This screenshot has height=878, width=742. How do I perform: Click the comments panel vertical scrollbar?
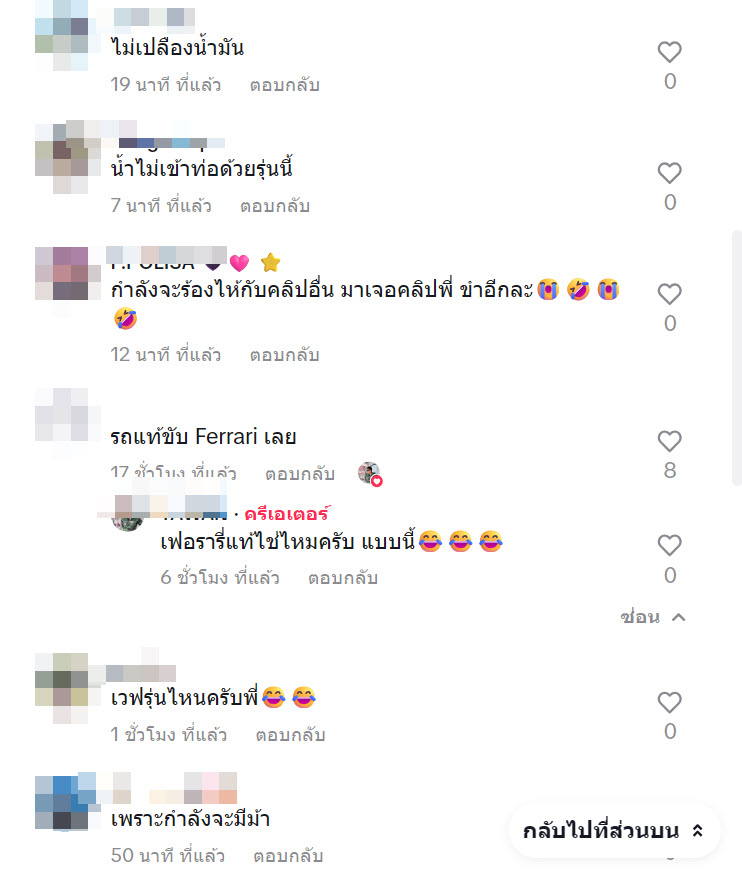coord(737,358)
